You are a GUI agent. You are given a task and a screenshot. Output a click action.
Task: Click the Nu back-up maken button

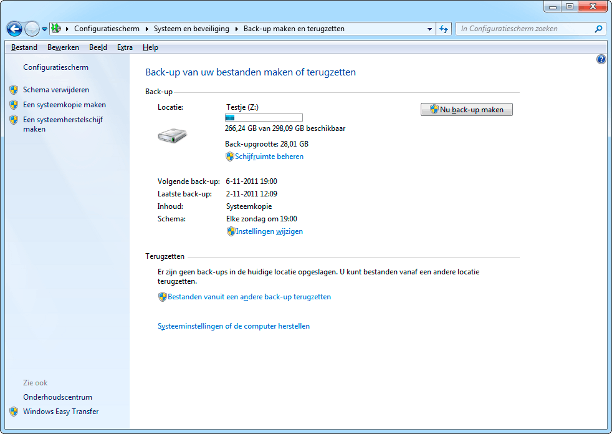pyautogui.click(x=466, y=109)
